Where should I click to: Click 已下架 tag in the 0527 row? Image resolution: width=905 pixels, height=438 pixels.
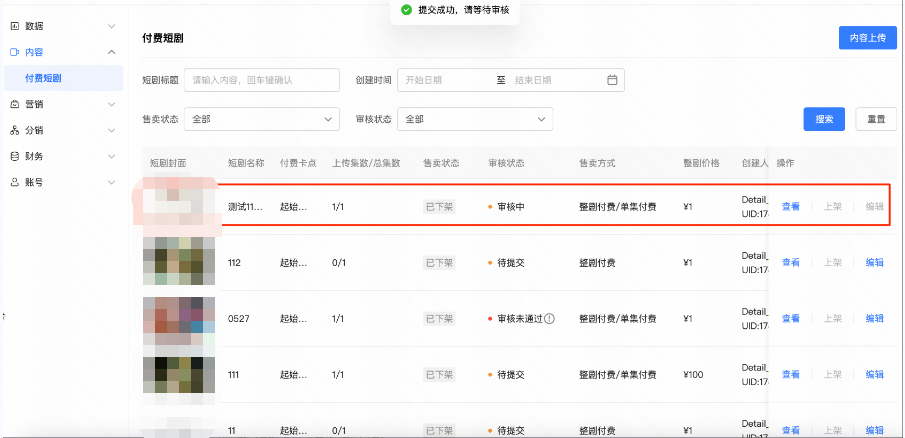[x=439, y=319]
